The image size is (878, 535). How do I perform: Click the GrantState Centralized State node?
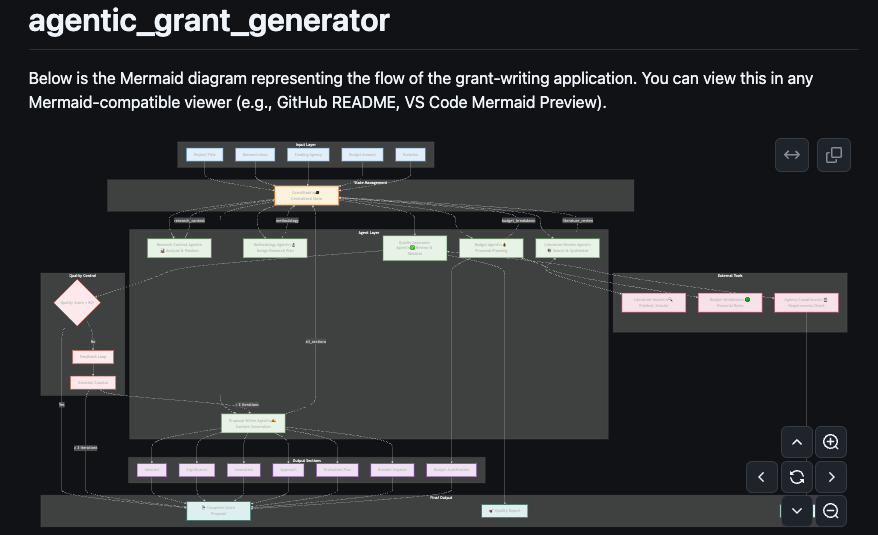[306, 196]
